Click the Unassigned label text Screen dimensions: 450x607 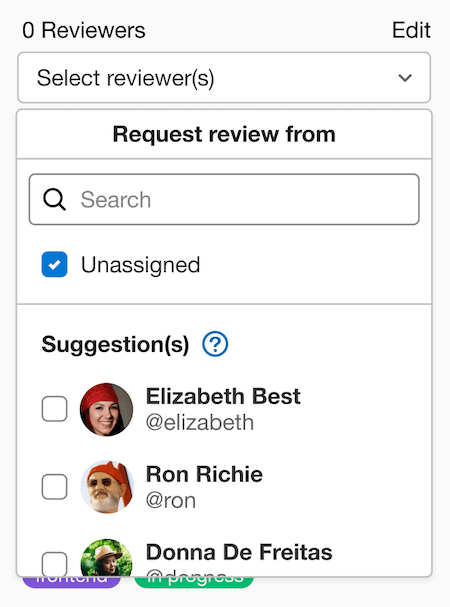tap(140, 265)
